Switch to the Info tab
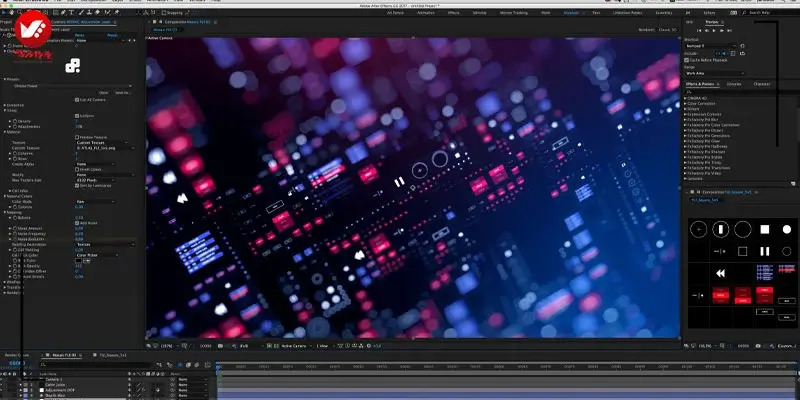This screenshot has width=800, height=400. (689, 22)
